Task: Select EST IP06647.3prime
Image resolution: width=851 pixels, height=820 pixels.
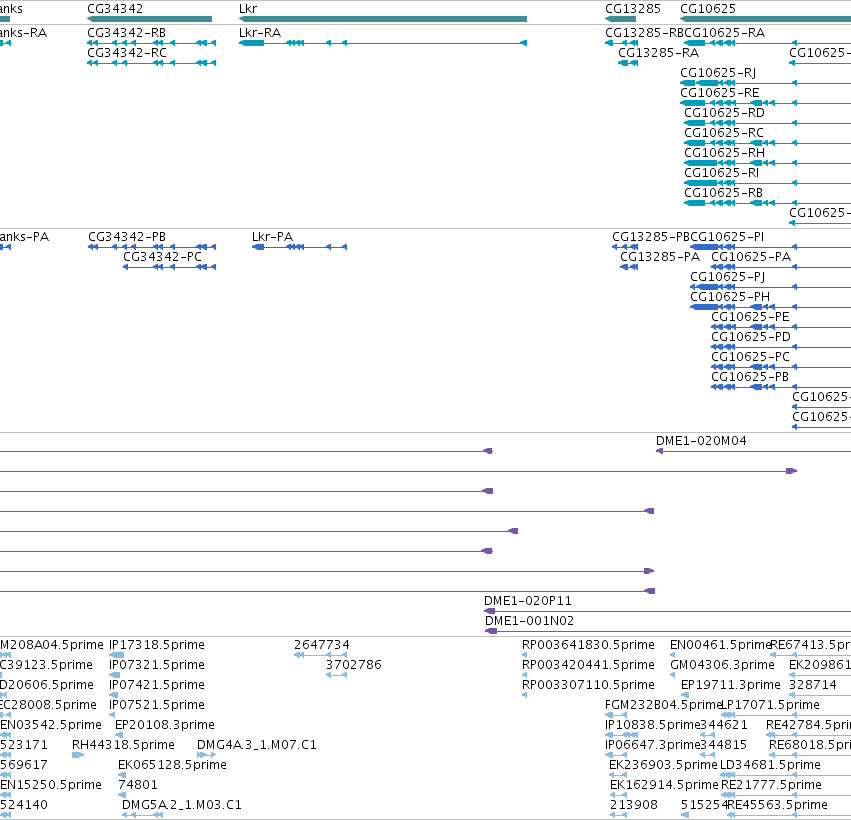Action: (x=652, y=746)
